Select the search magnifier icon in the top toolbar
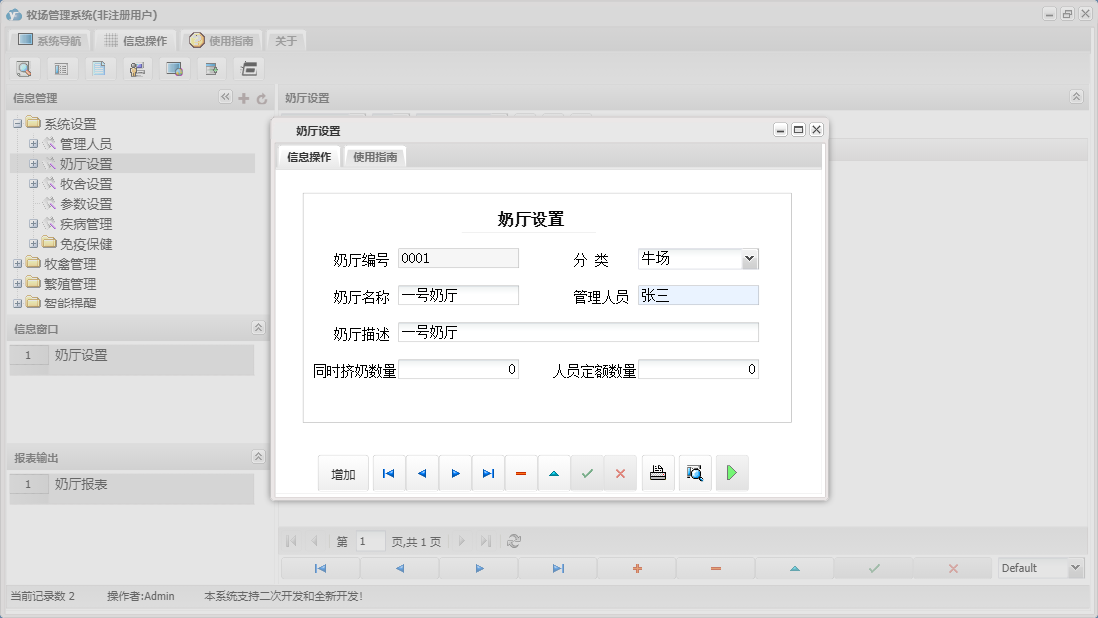Screen dimensions: 1098x618 point(24,68)
